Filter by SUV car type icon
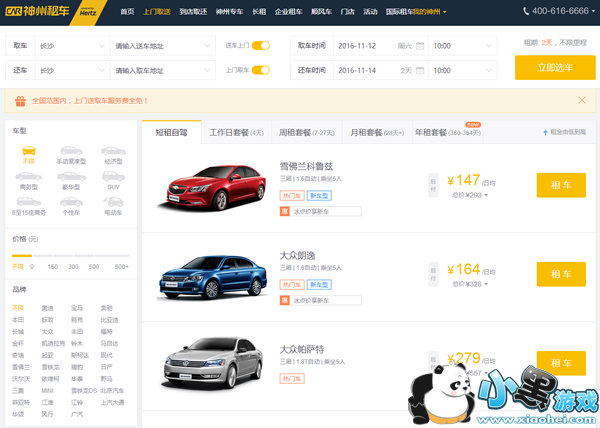Viewport: 600px width, 428px height. pyautogui.click(x=113, y=176)
